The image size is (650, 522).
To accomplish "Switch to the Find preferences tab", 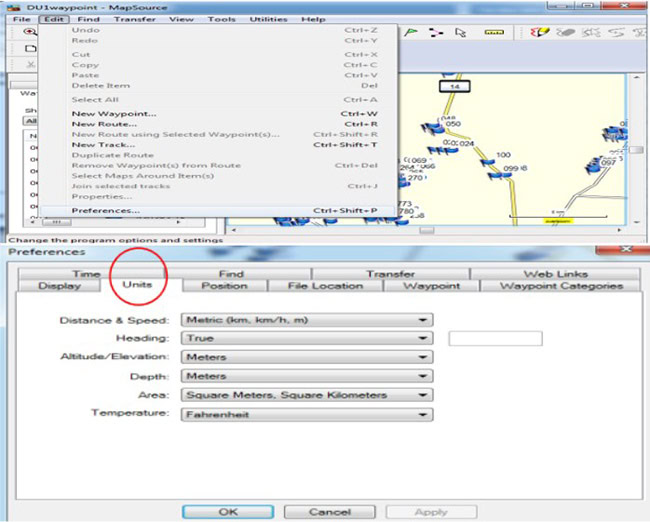I will pos(231,274).
